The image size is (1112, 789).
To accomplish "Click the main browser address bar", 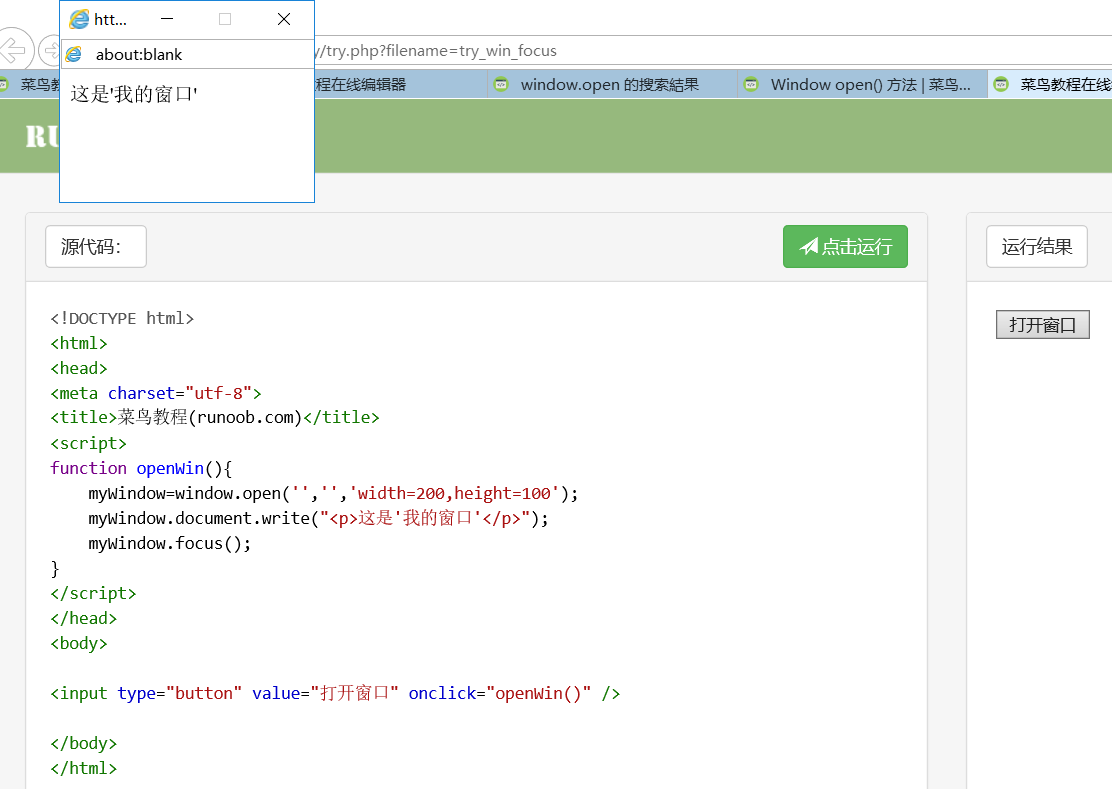I will [x=713, y=50].
